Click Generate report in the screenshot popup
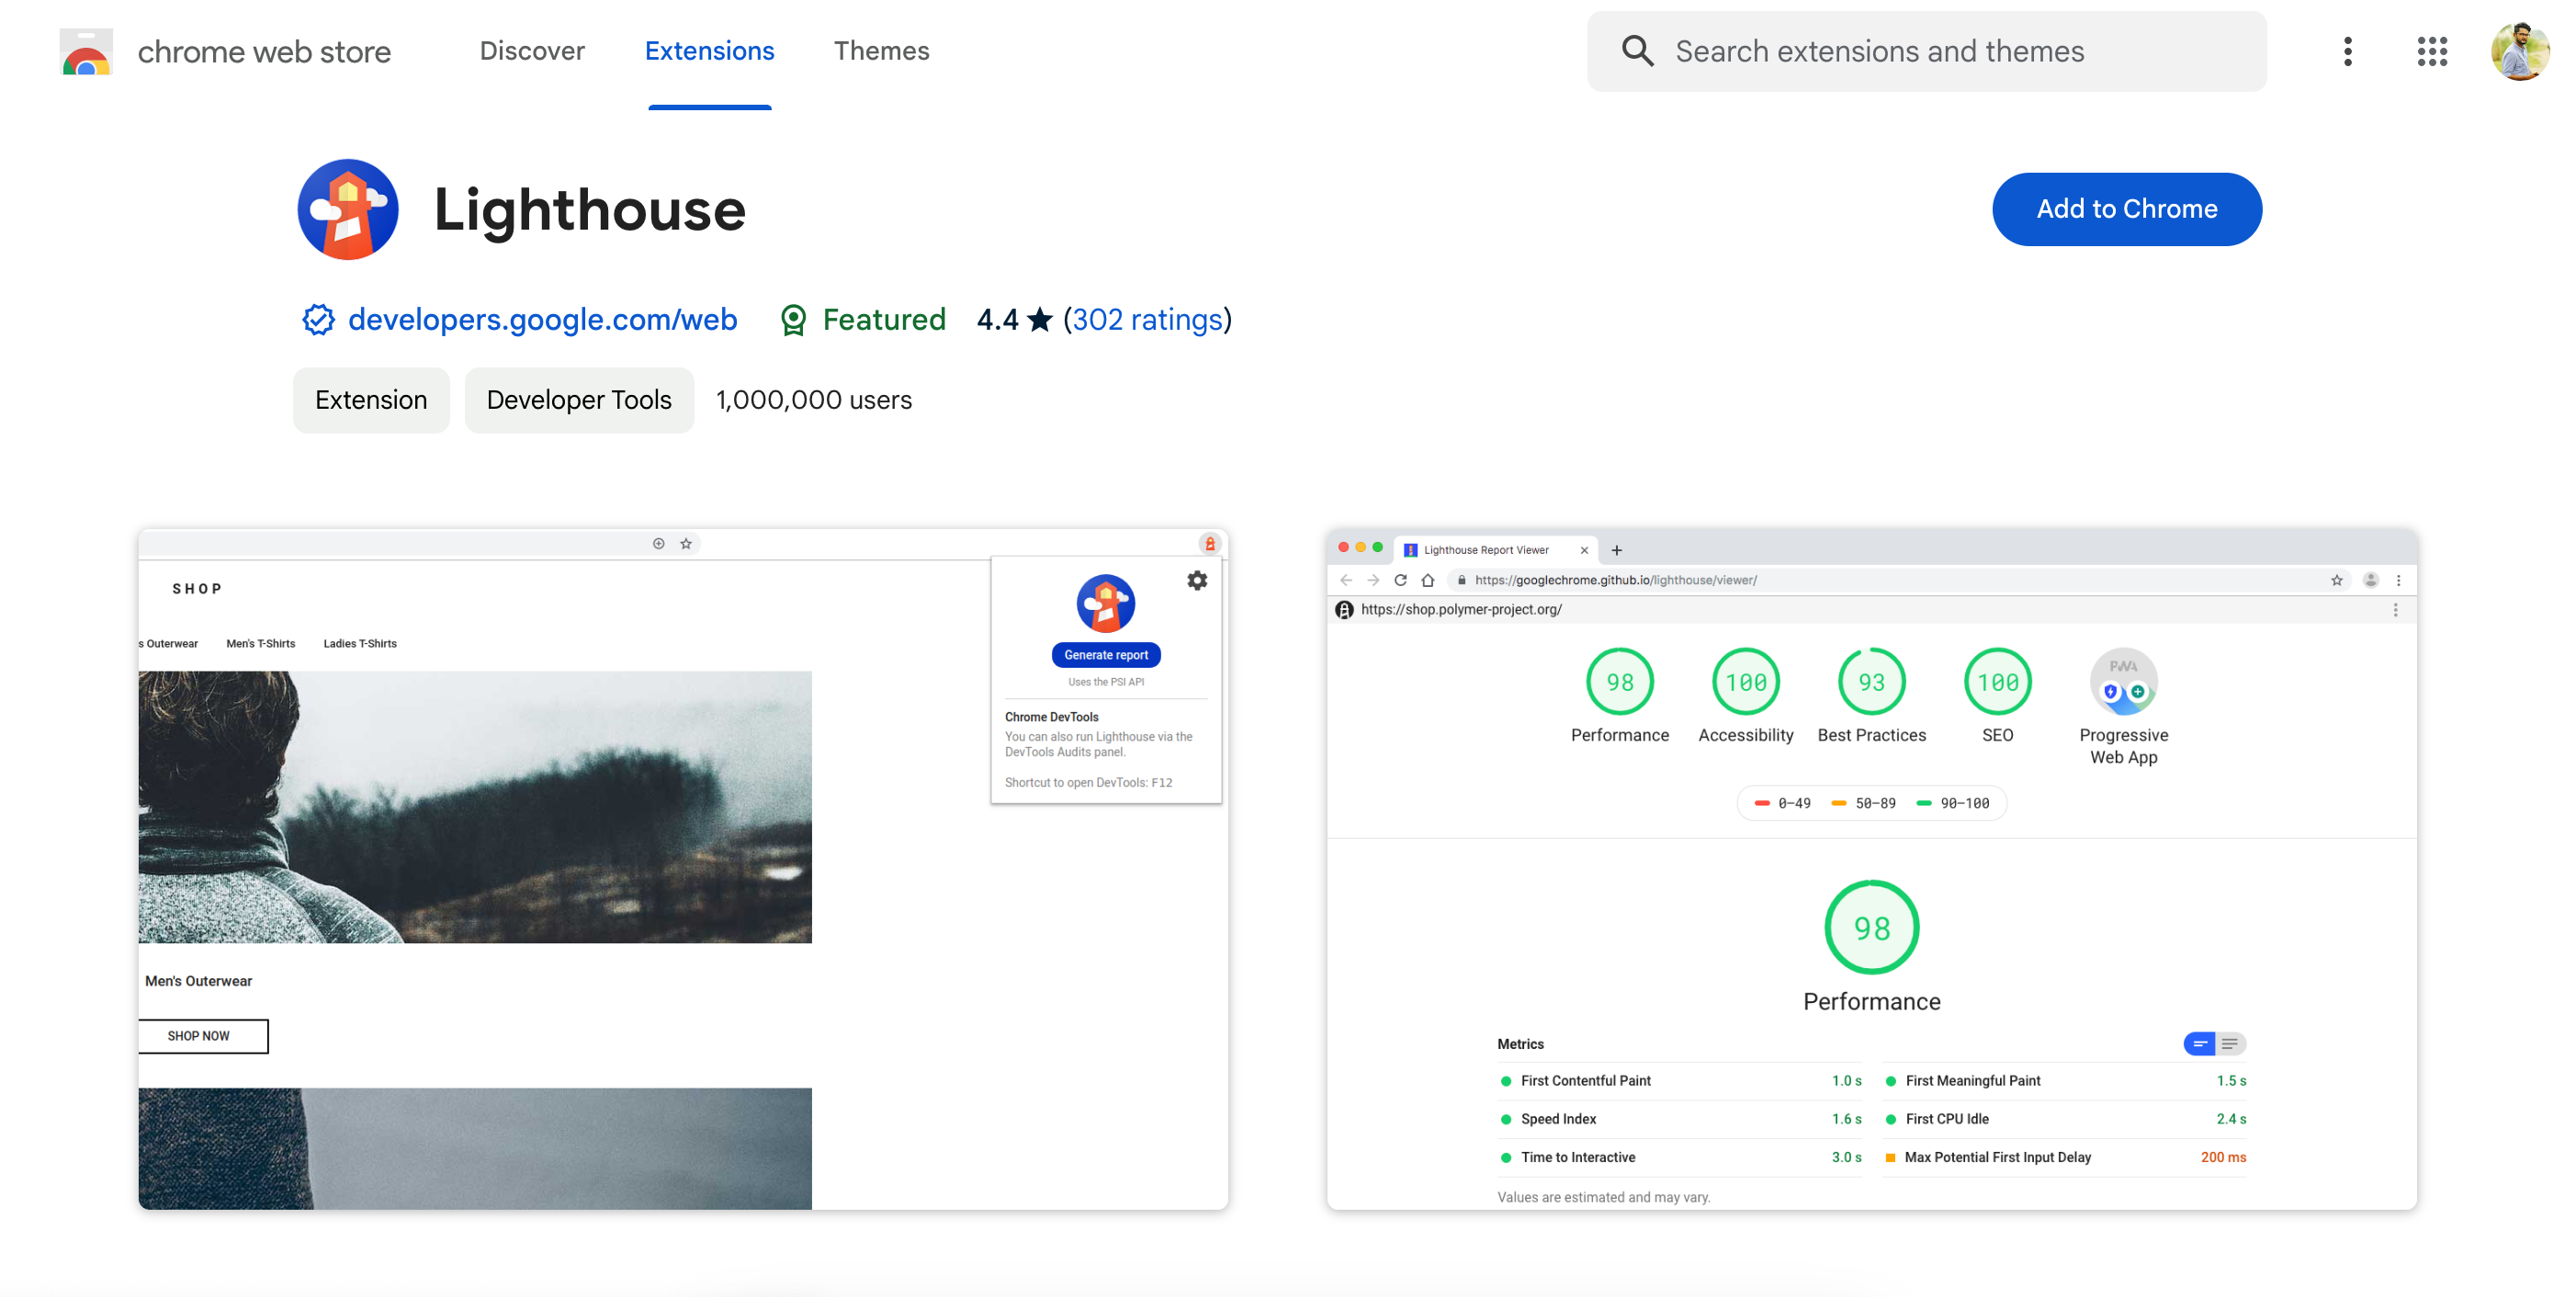Screen dimensions: 2576x1297 [1106, 655]
